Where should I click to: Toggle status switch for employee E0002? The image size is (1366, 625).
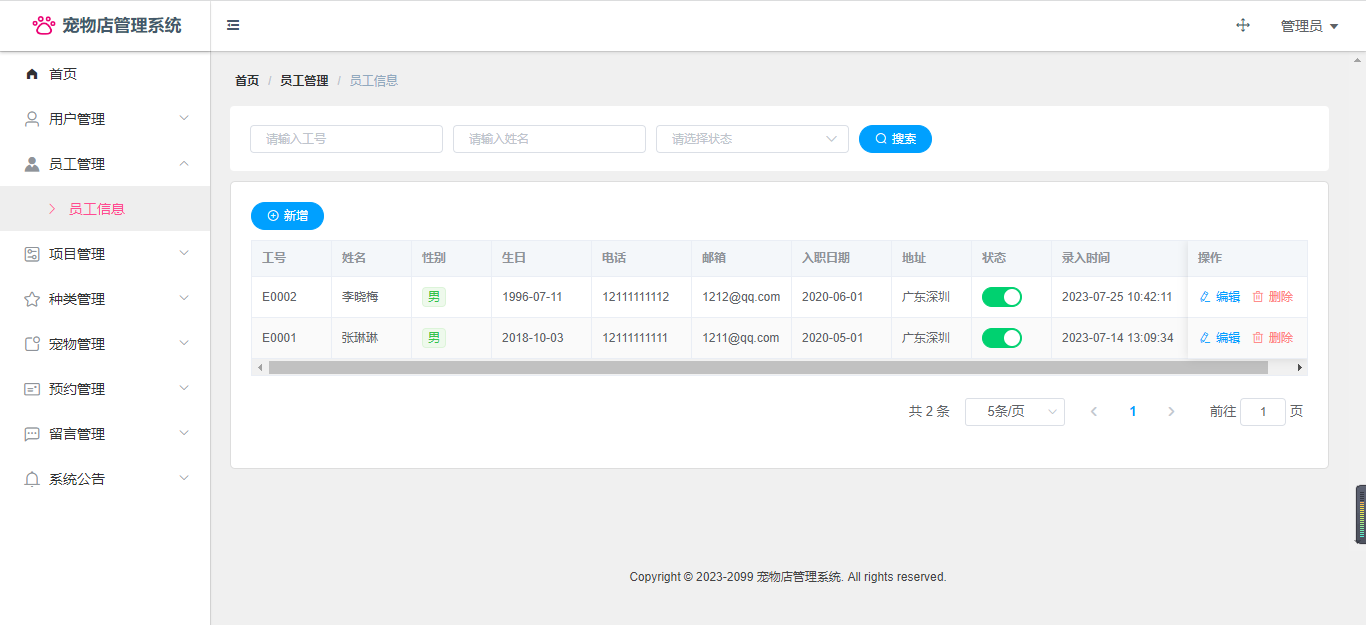[1001, 297]
